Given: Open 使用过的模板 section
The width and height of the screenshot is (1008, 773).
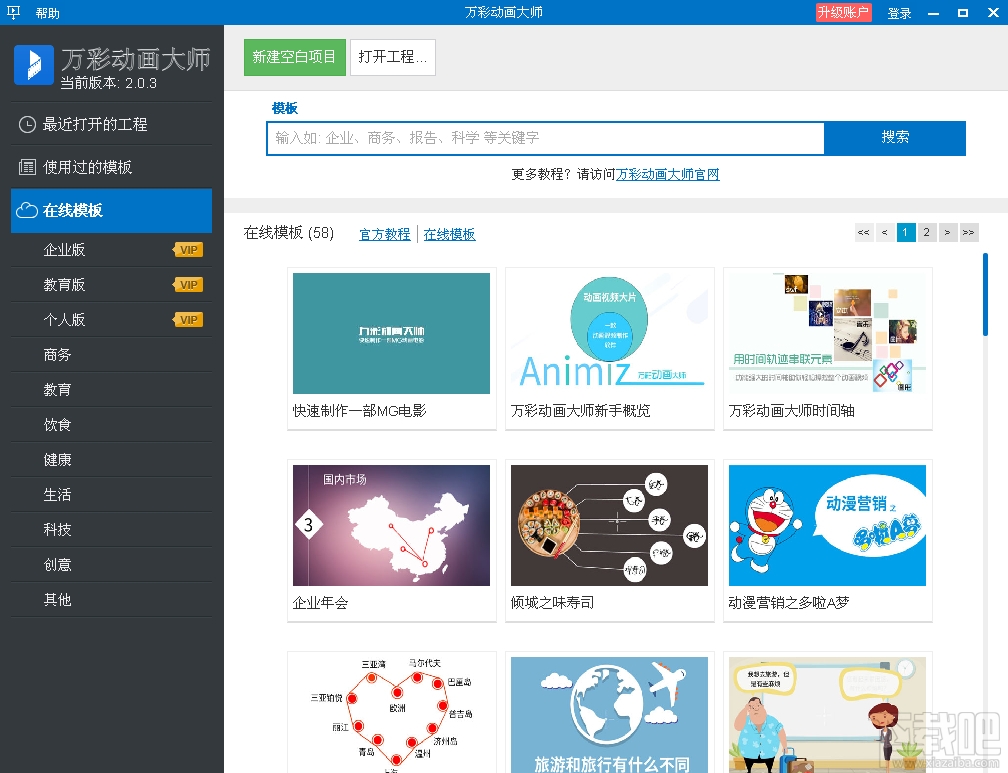Looking at the screenshot, I should (x=111, y=167).
